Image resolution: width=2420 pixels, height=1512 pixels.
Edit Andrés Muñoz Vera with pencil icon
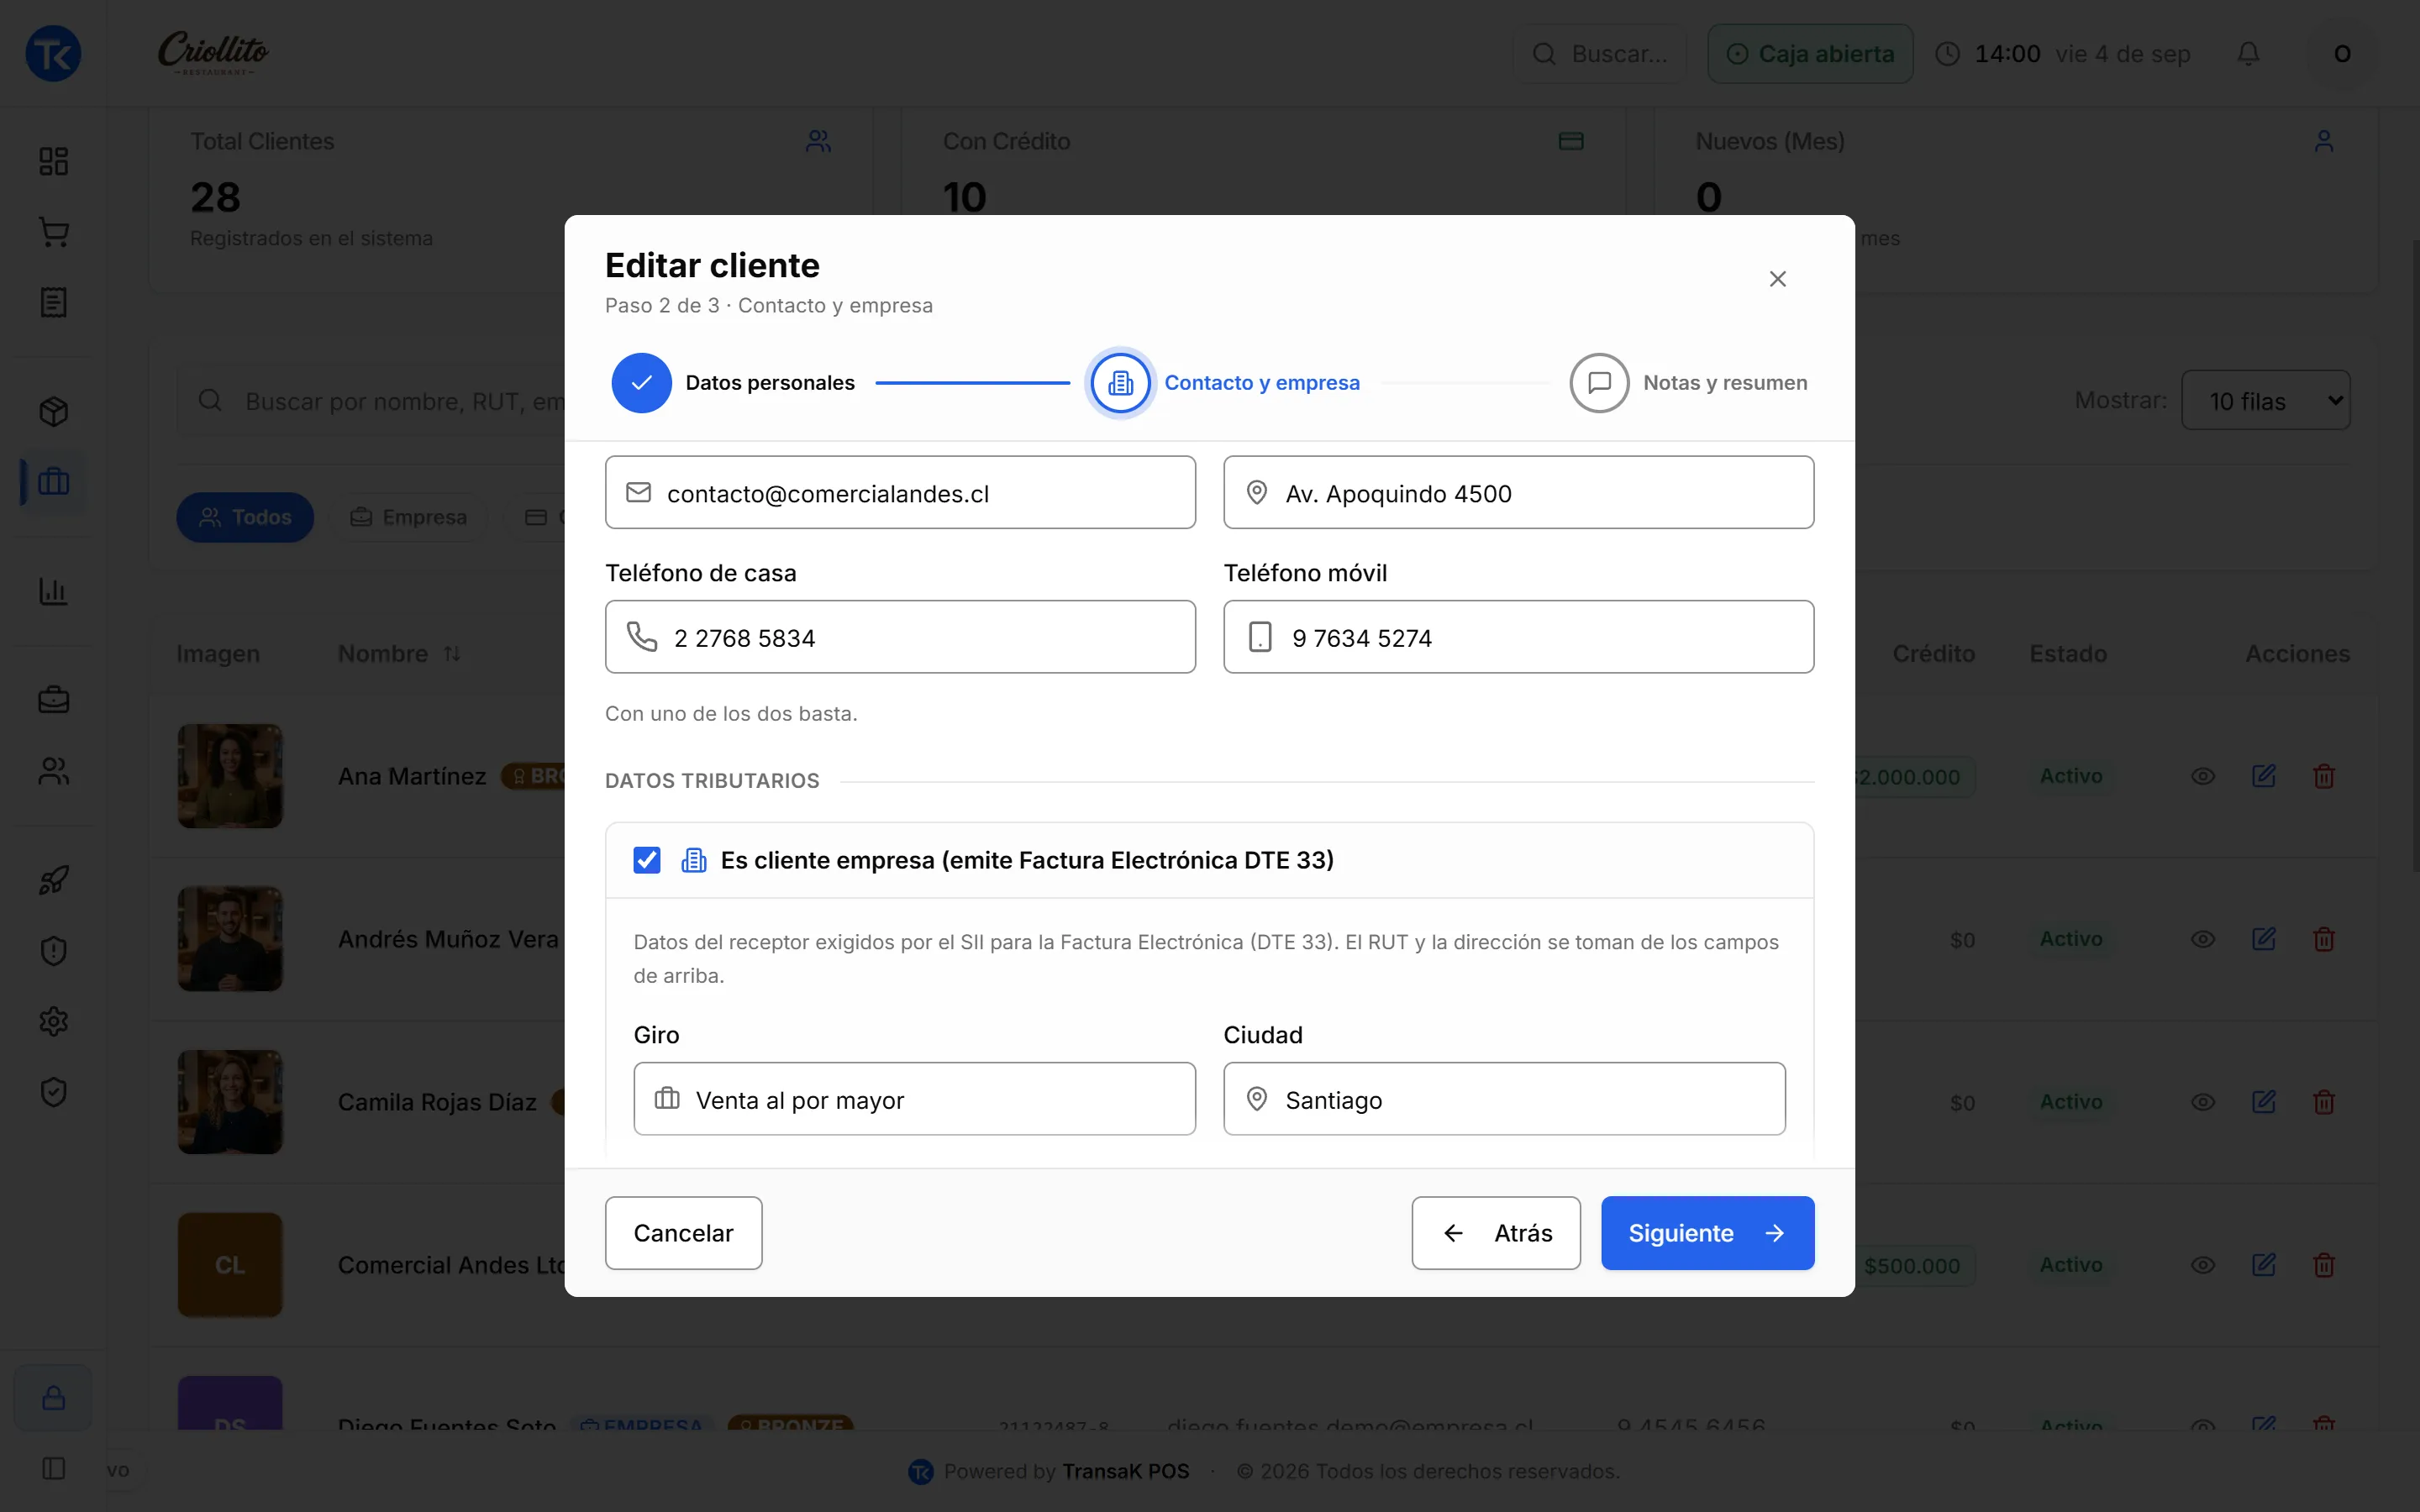tap(2264, 939)
